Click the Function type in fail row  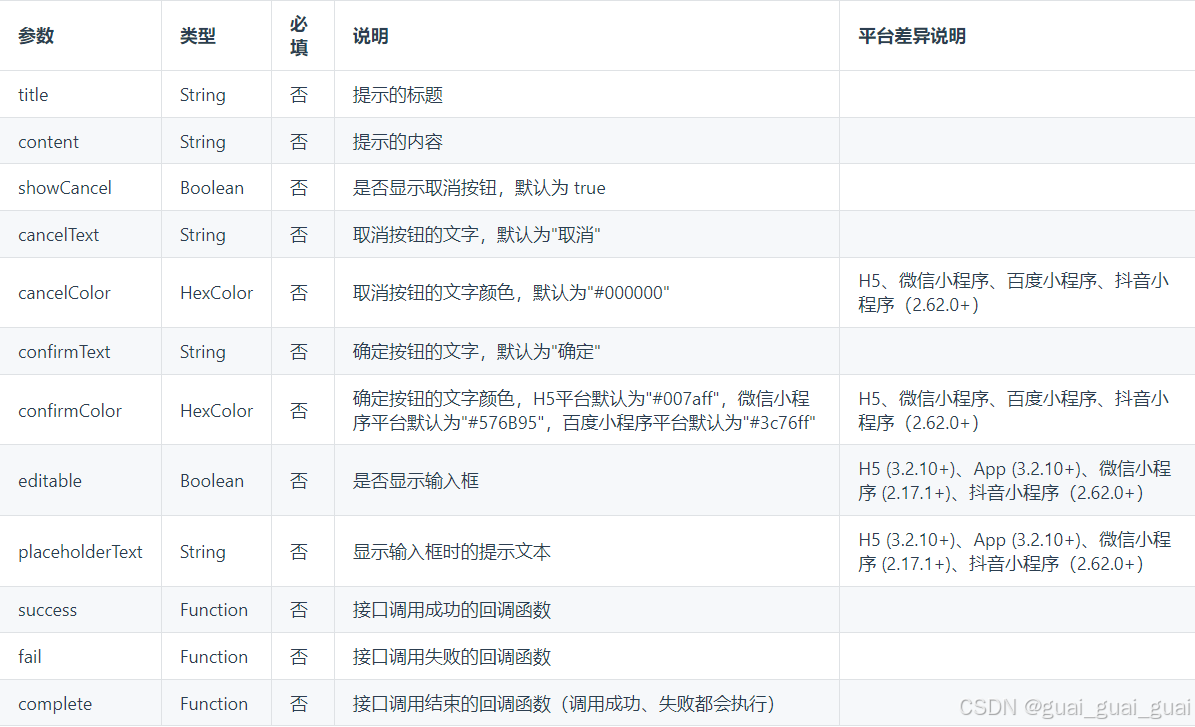coord(214,657)
